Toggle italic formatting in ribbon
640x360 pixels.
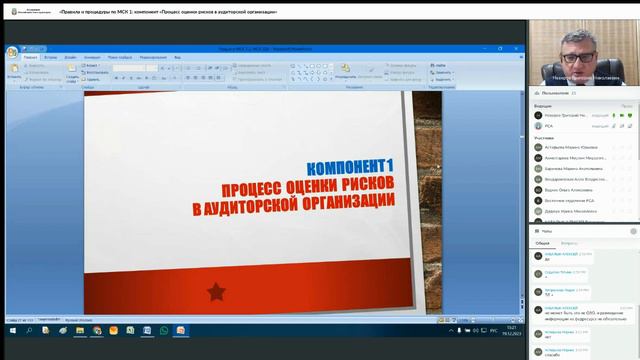pos(124,78)
